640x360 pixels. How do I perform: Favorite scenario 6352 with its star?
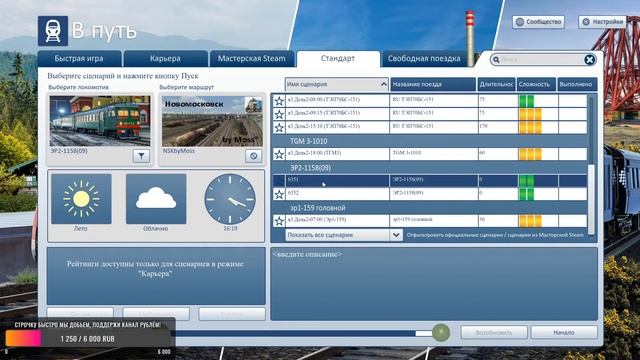pos(279,194)
